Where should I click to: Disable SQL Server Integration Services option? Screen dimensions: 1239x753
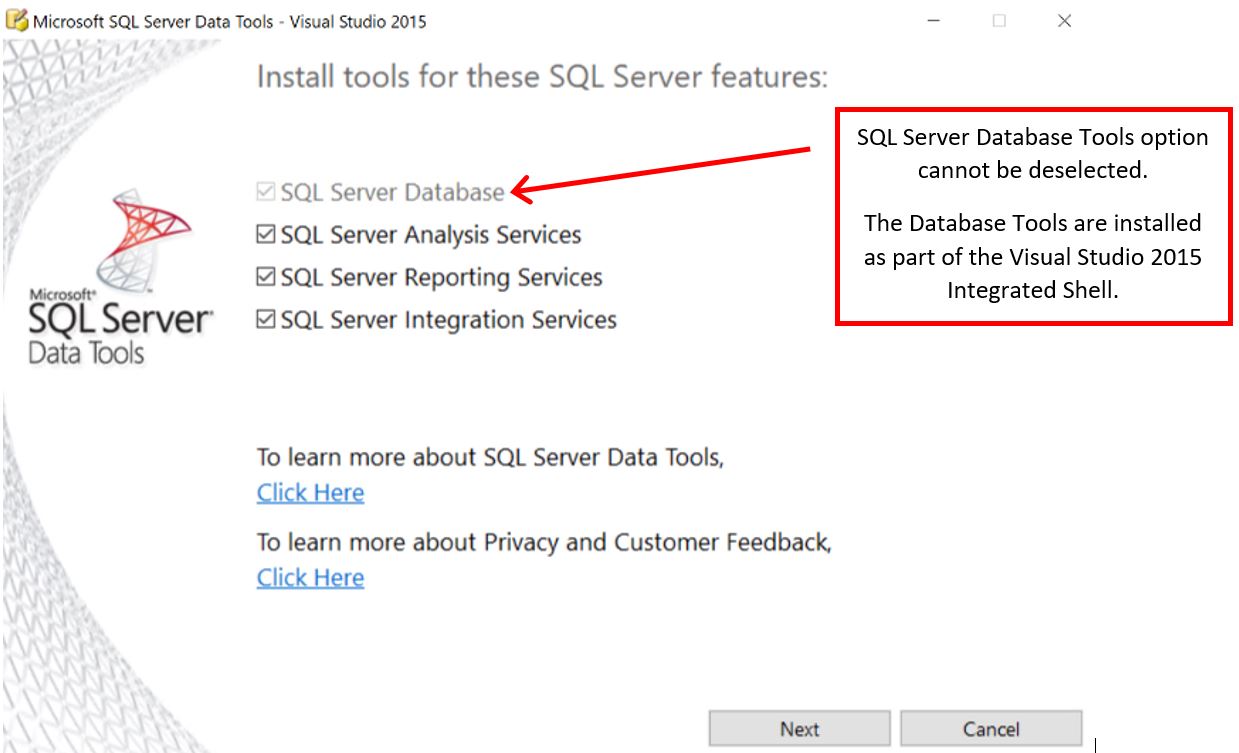265,320
